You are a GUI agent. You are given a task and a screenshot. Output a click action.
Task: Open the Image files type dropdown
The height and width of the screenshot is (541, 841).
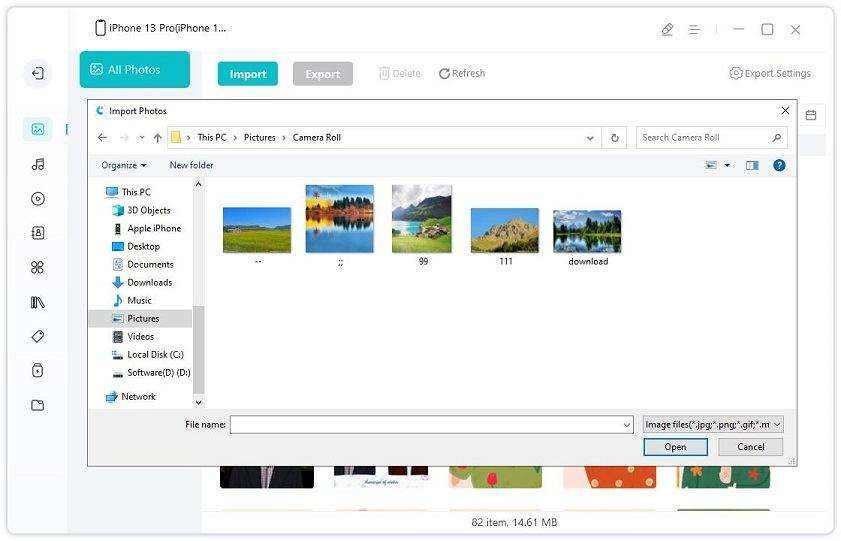click(x=713, y=425)
